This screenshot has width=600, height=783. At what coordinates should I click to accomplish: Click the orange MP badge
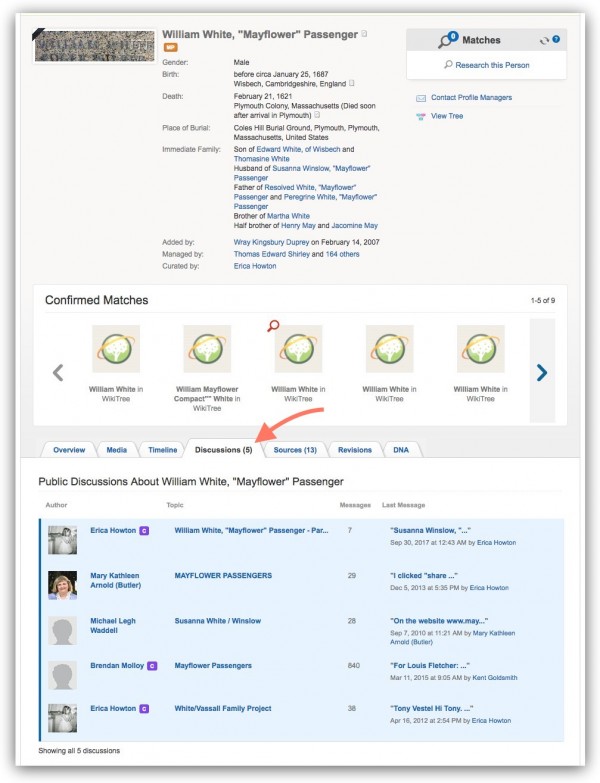[x=171, y=47]
